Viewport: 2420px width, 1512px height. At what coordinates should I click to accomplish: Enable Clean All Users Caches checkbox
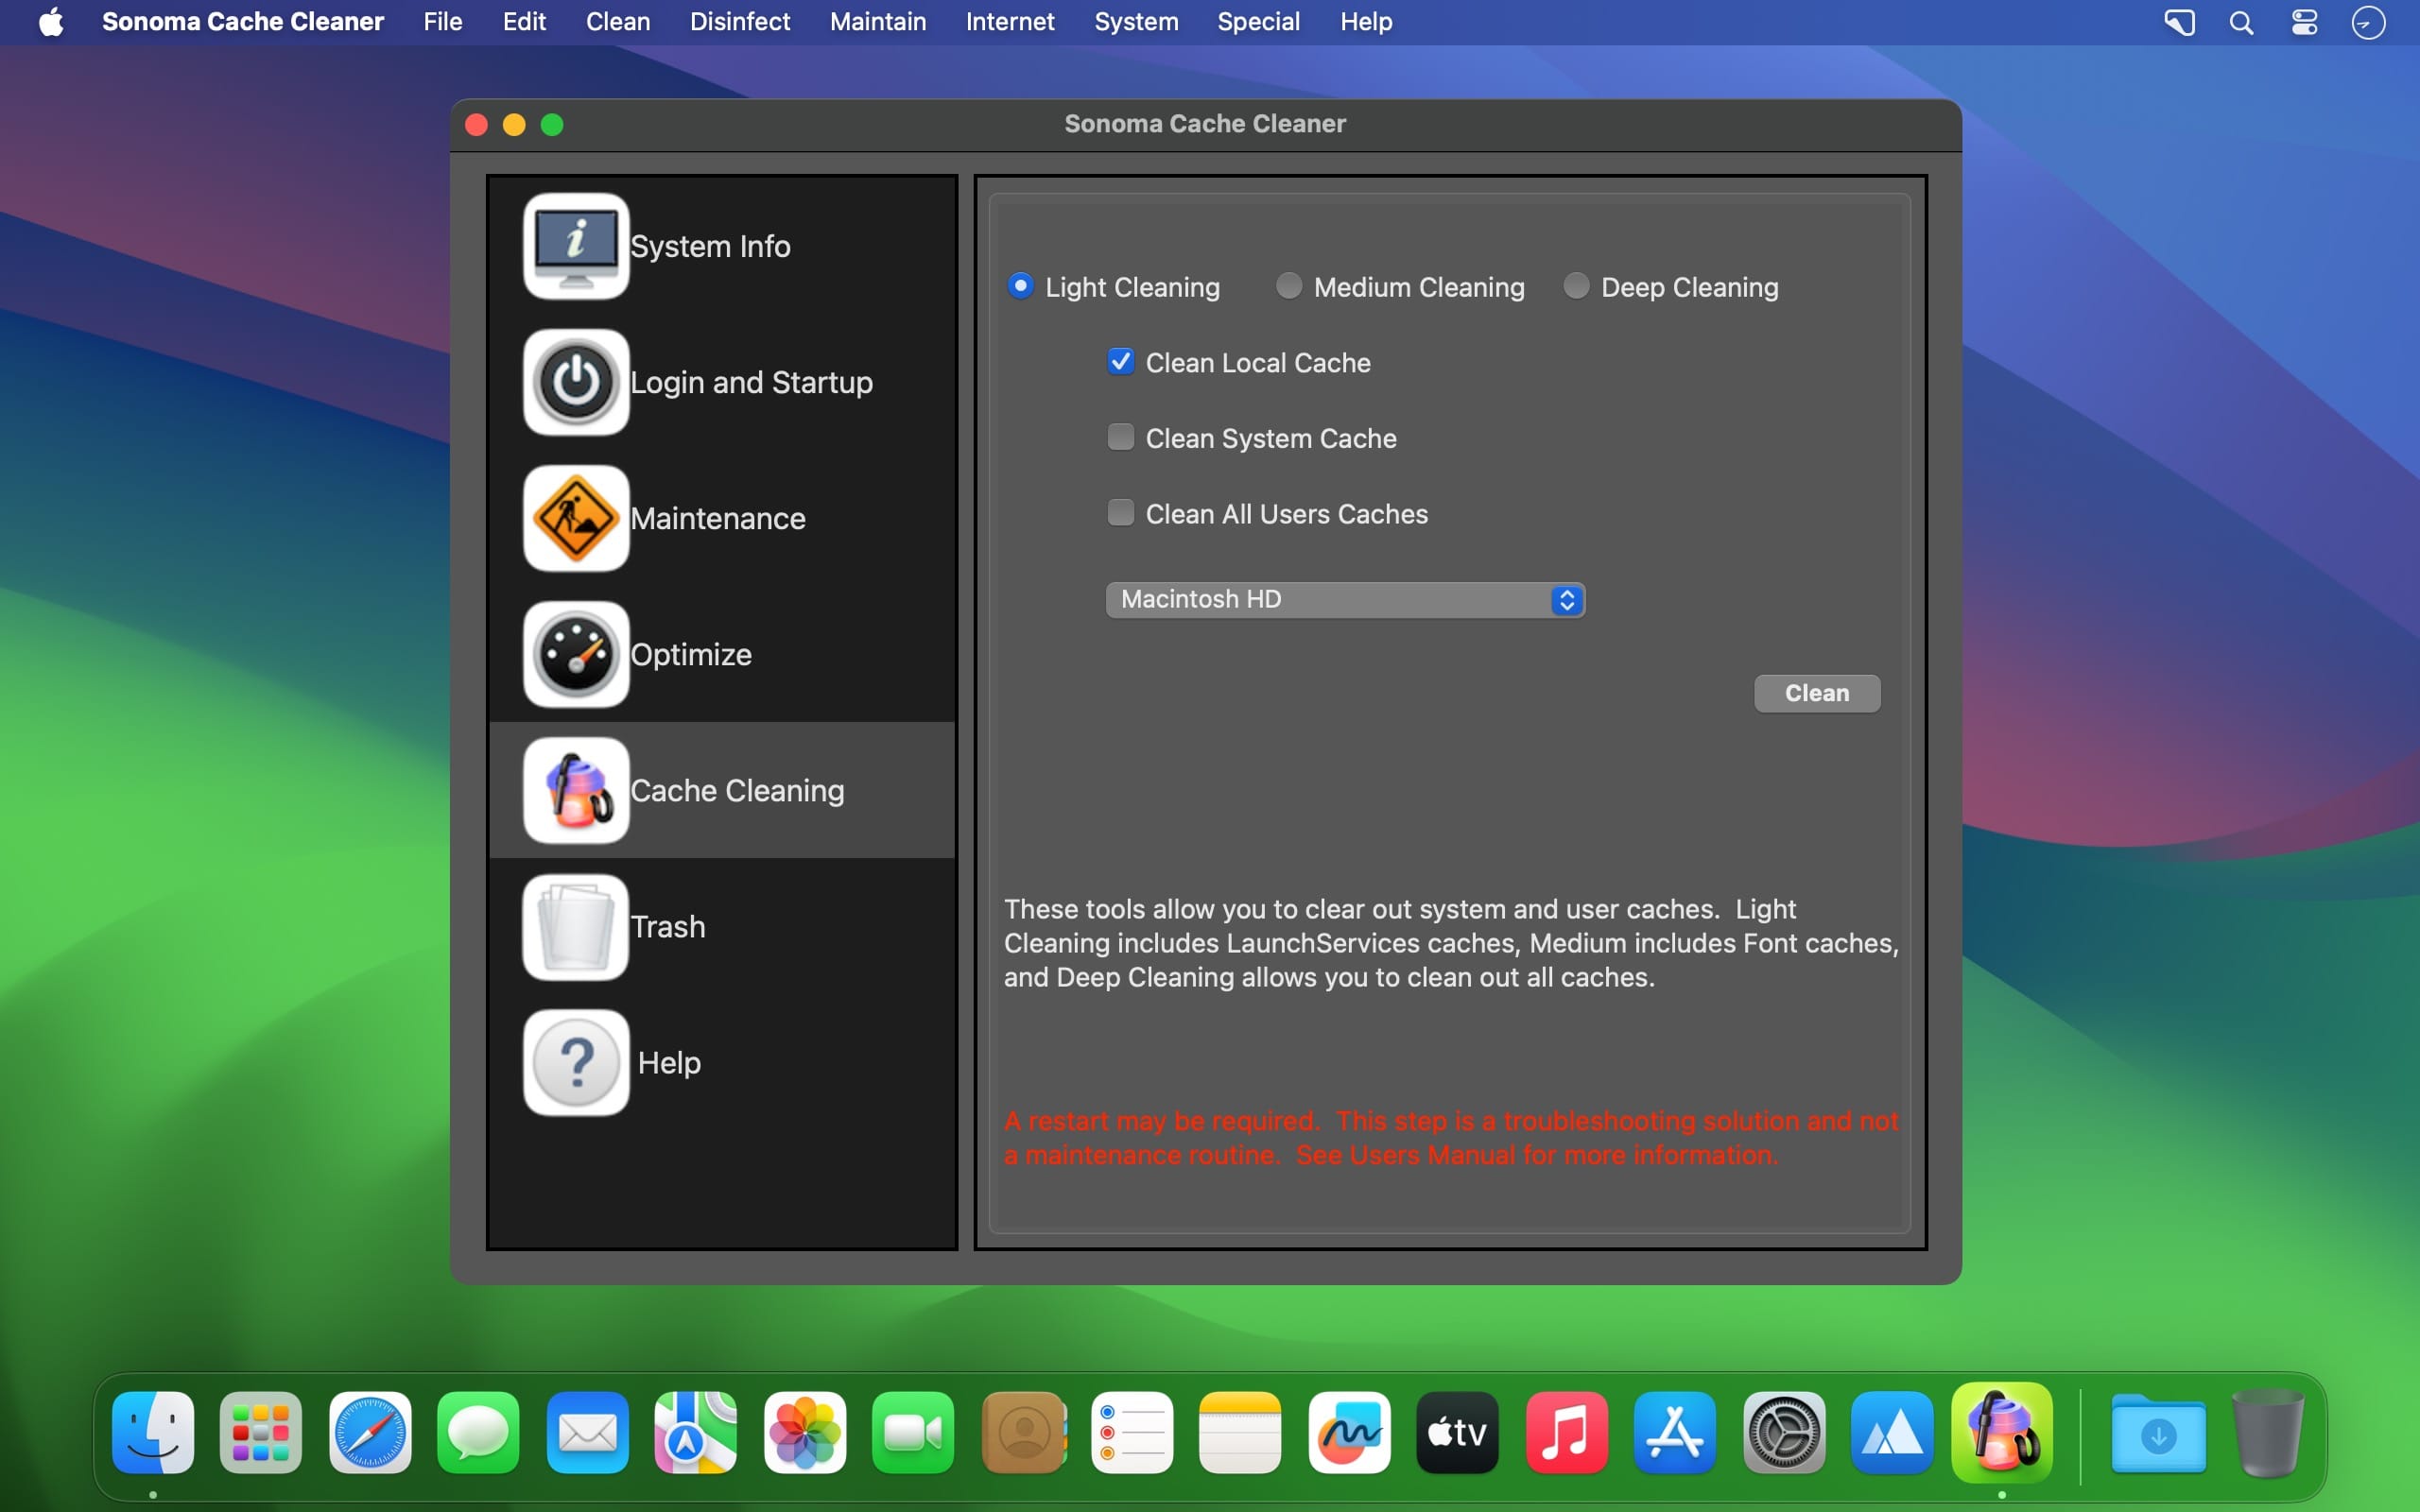pyautogui.click(x=1121, y=513)
